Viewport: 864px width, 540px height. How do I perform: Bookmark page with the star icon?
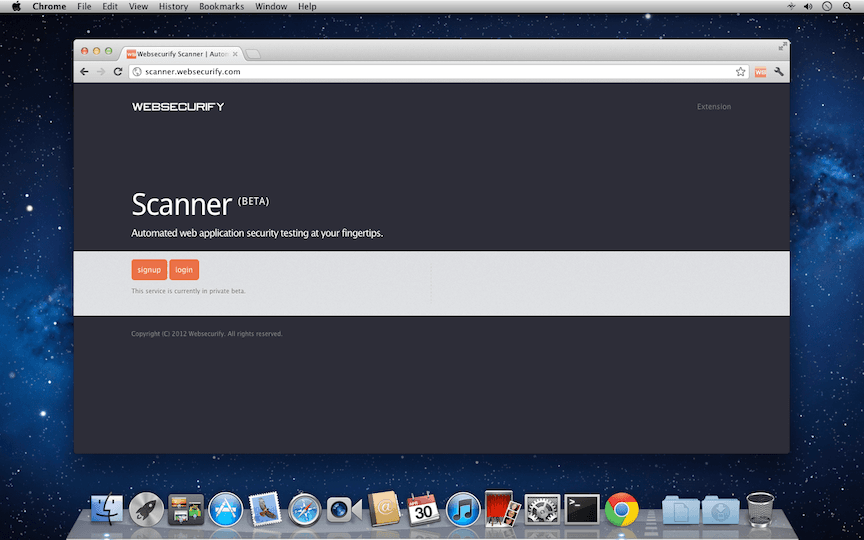(x=741, y=72)
